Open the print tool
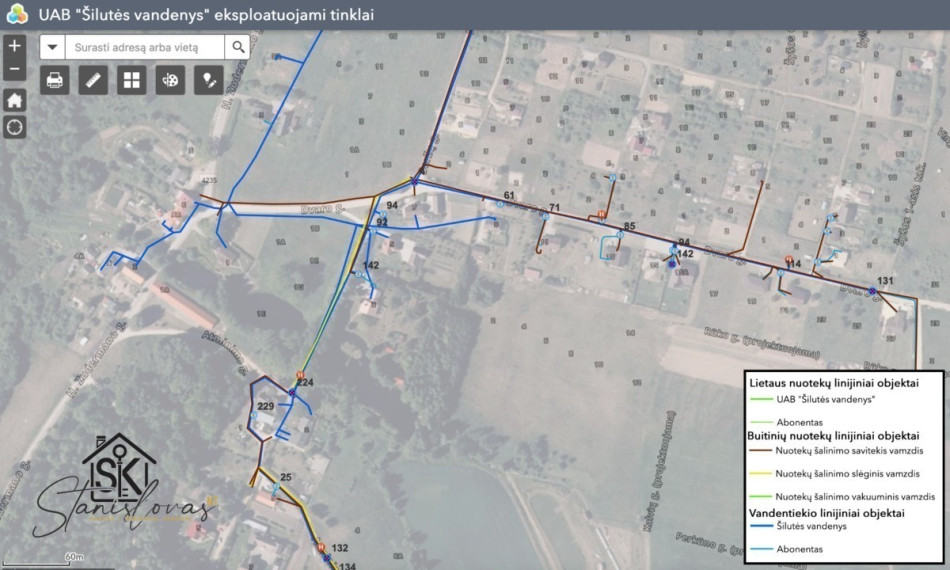950x570 pixels. pos(55,80)
